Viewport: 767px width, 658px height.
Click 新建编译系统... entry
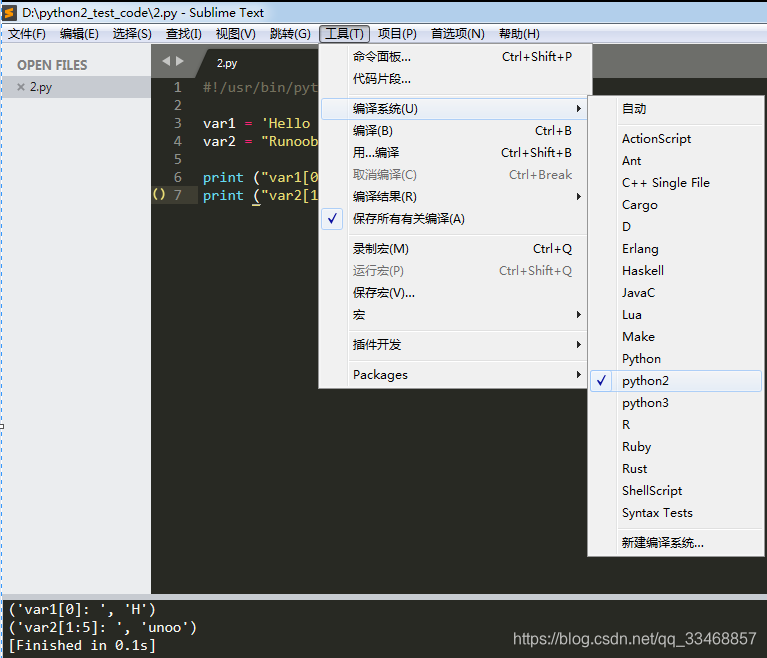tap(676, 543)
